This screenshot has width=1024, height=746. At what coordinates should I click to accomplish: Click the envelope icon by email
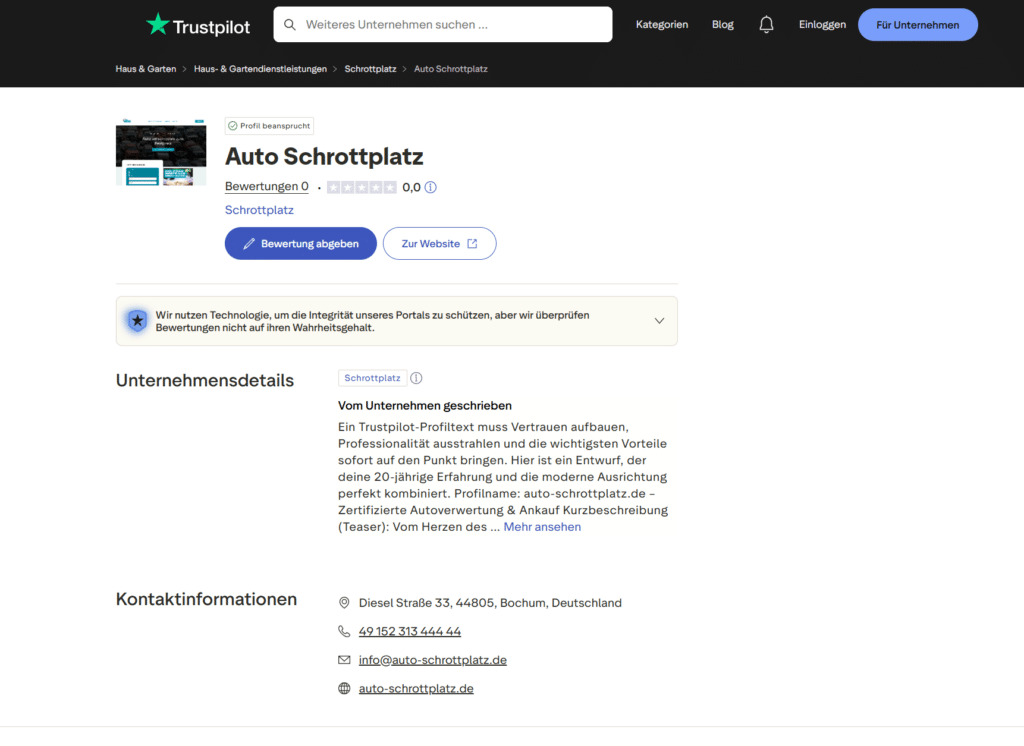345,660
